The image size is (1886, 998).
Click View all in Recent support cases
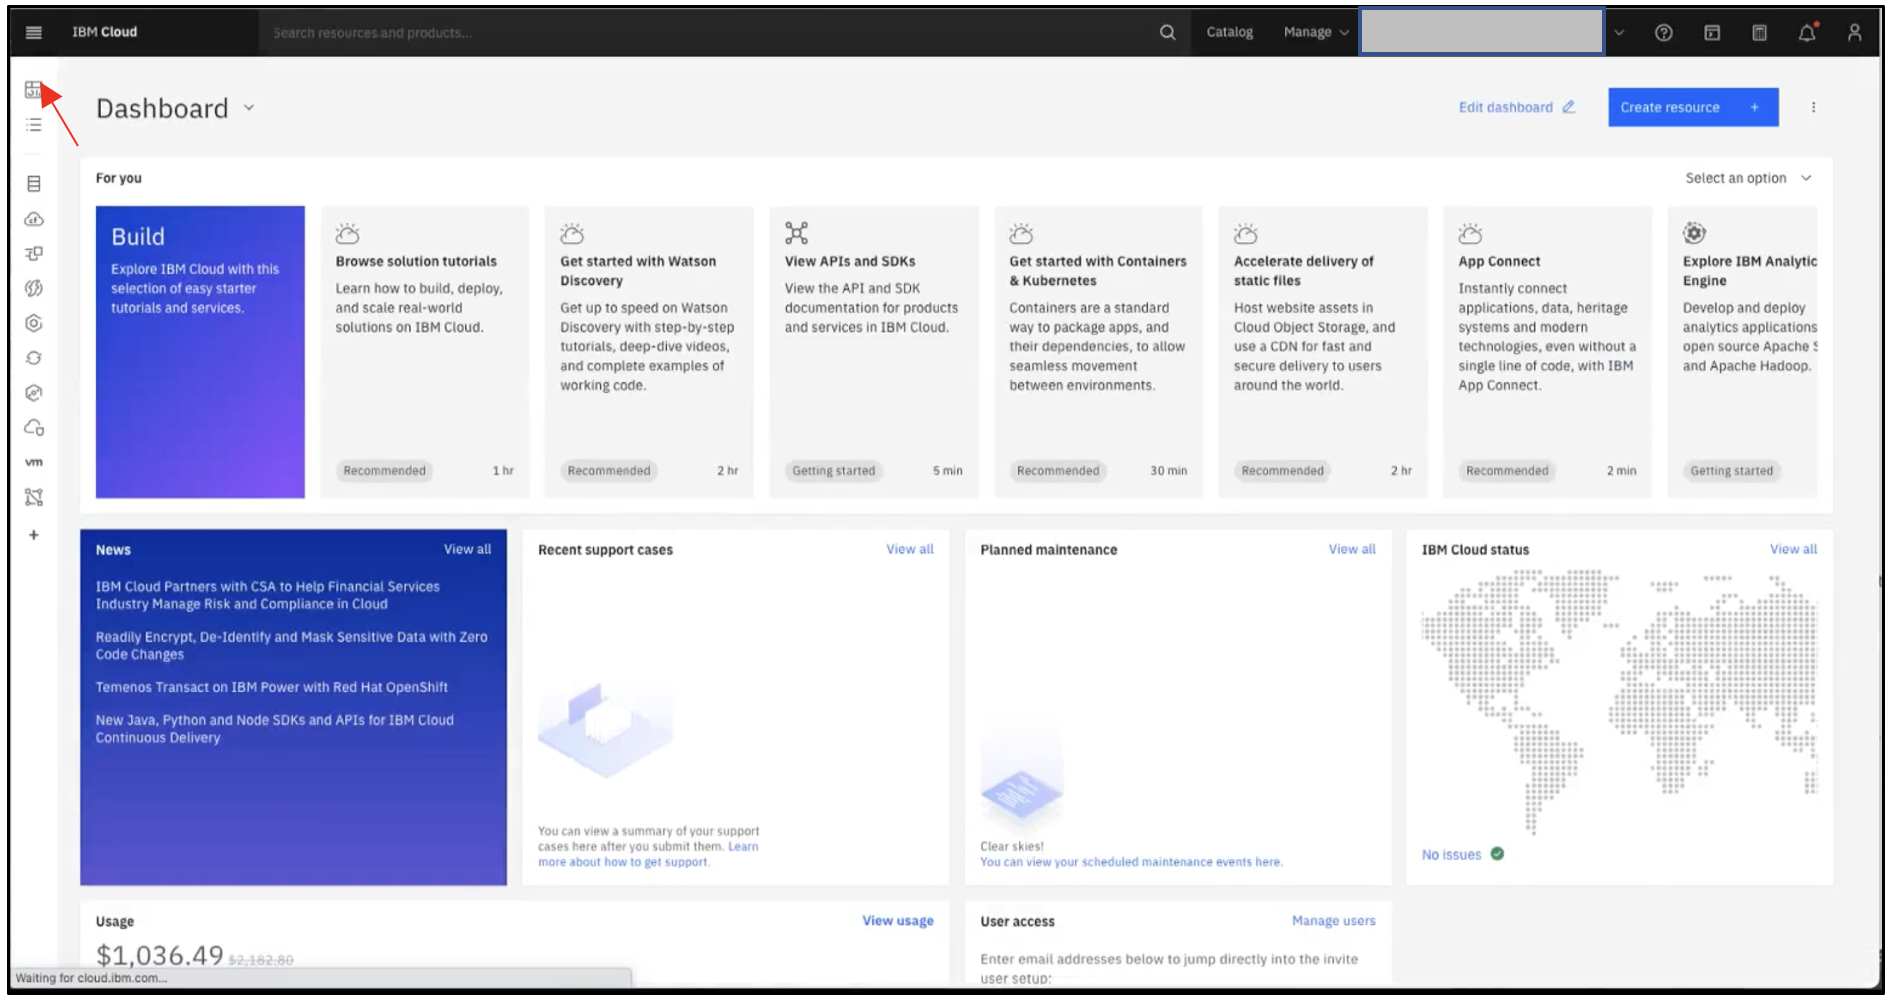909,549
